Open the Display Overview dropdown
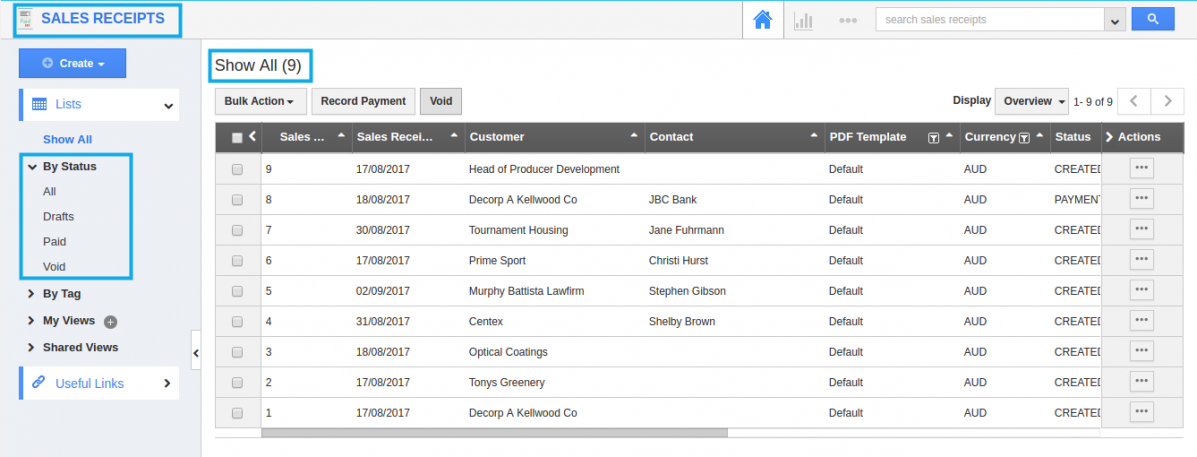The width and height of the screenshot is (1197, 457). pyautogui.click(x=1031, y=101)
